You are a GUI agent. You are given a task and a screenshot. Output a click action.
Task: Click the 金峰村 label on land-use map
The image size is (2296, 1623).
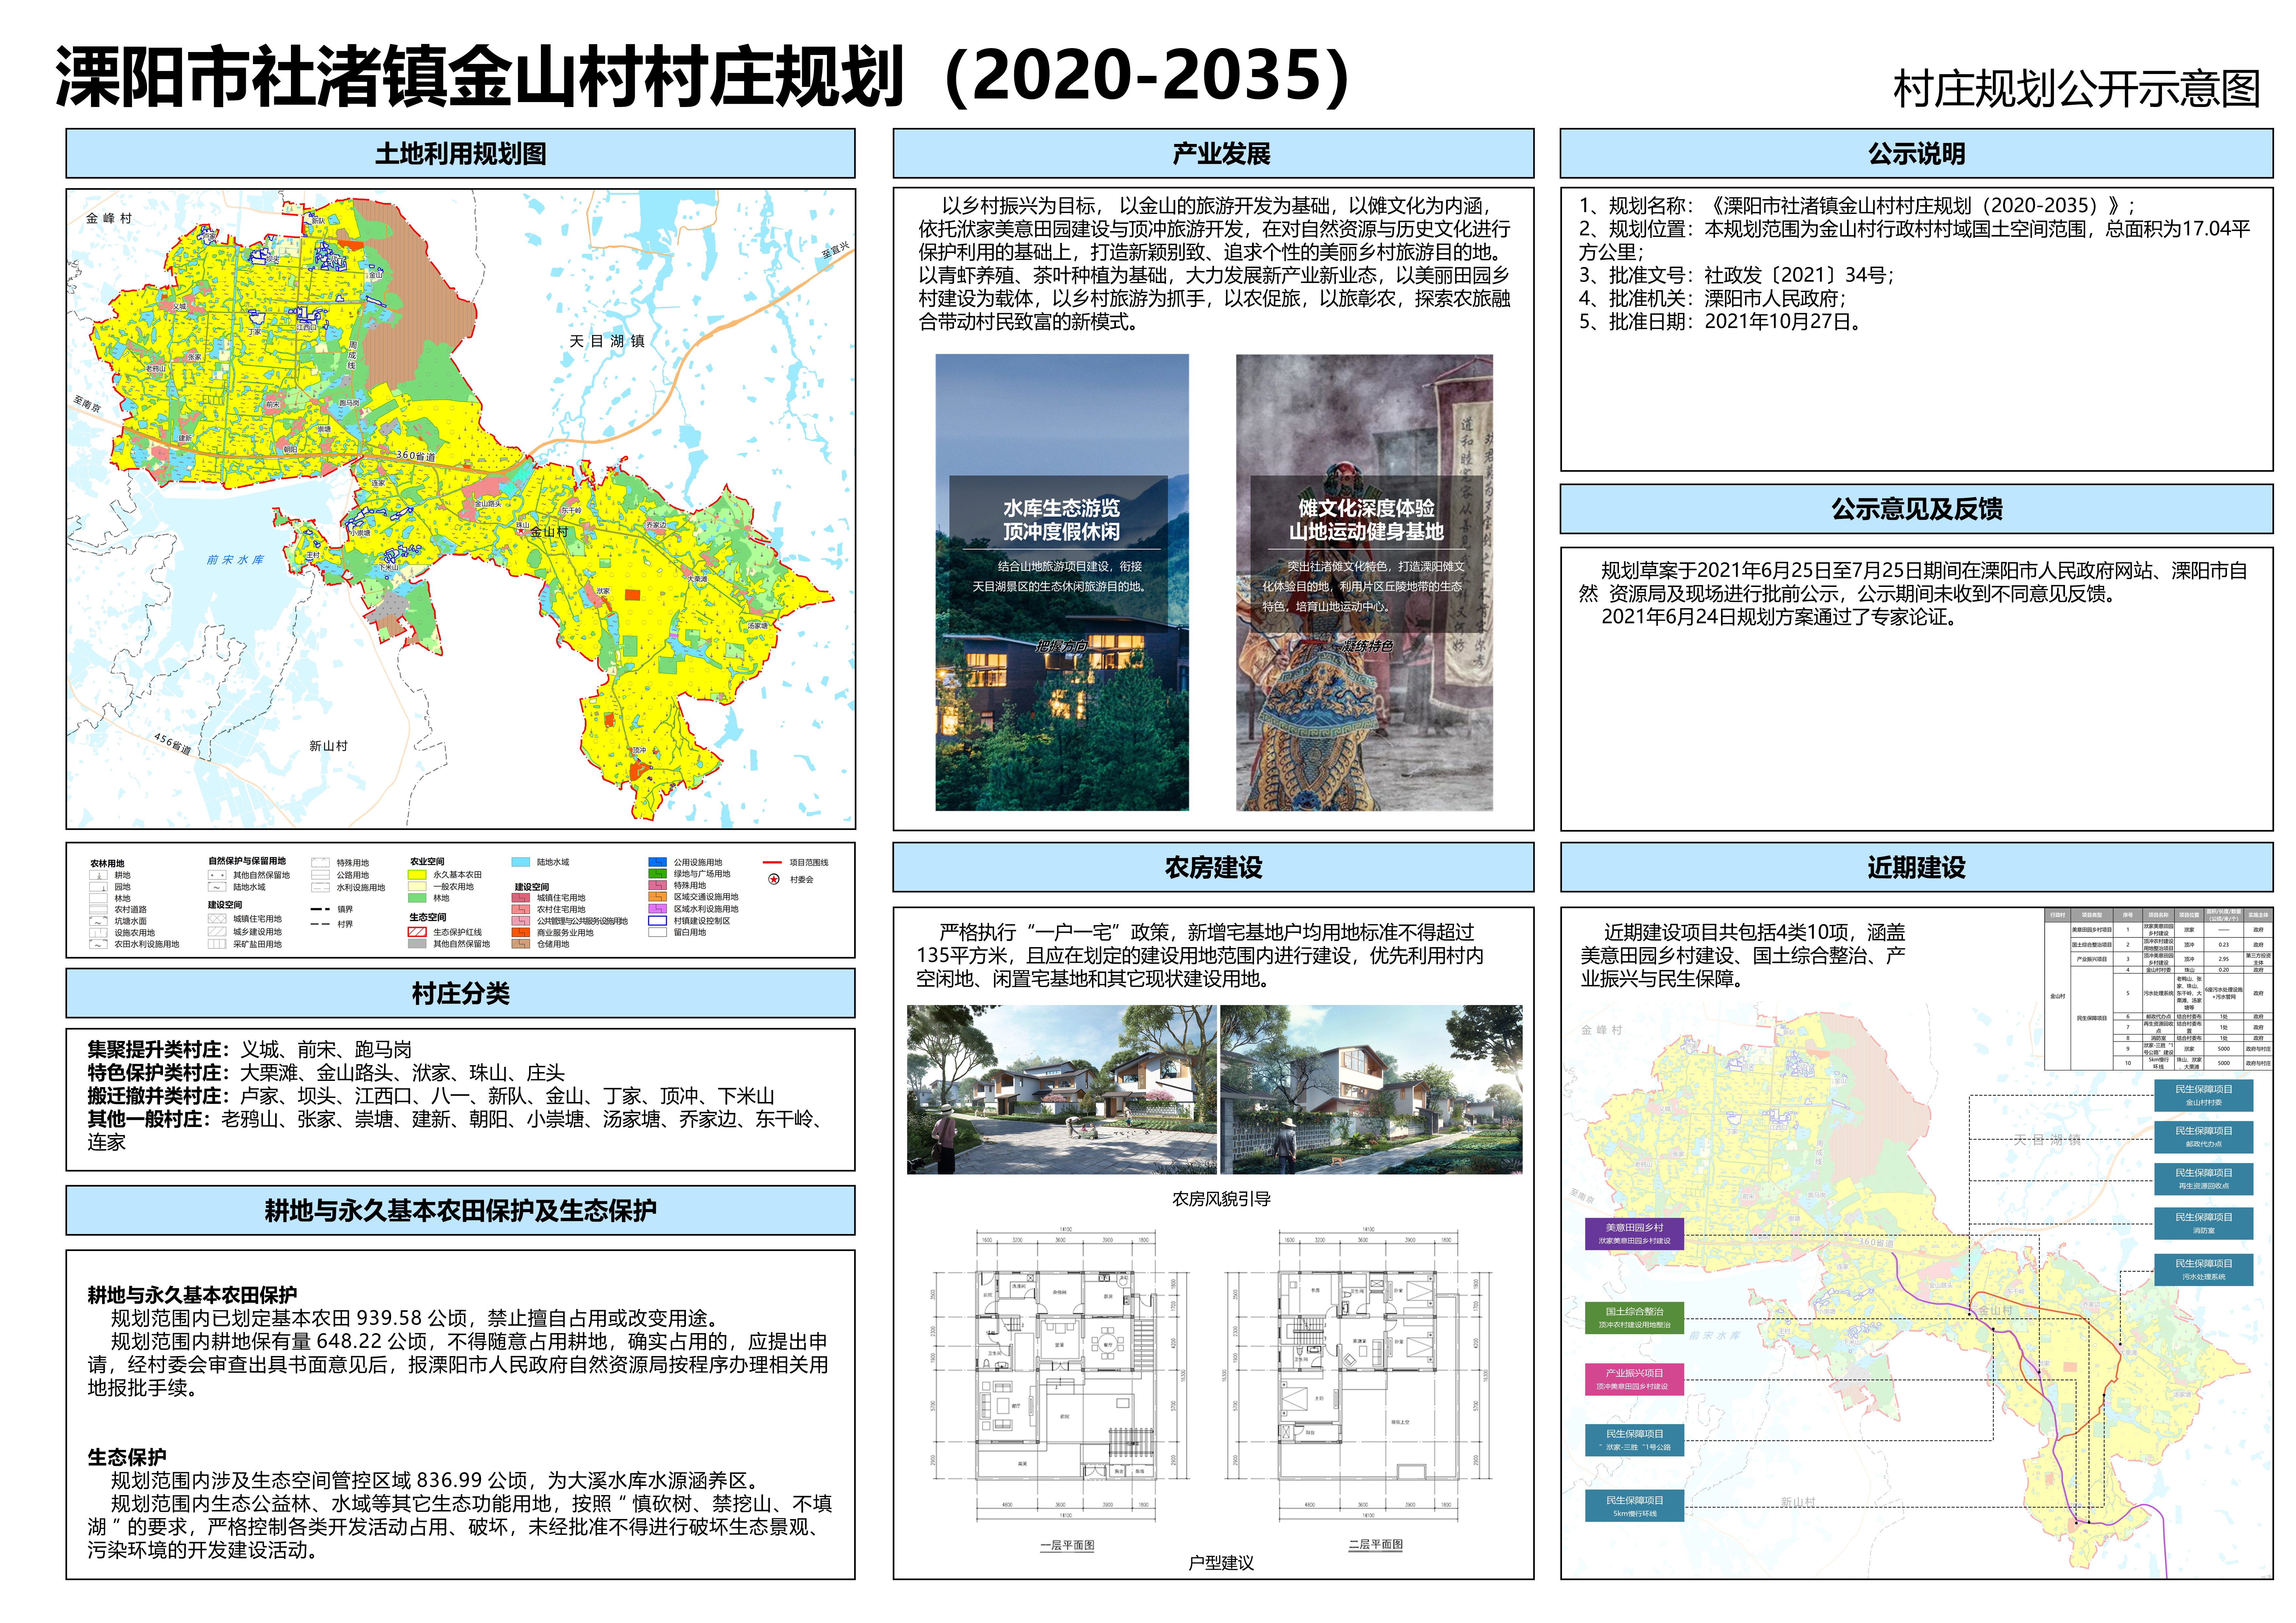[x=109, y=218]
